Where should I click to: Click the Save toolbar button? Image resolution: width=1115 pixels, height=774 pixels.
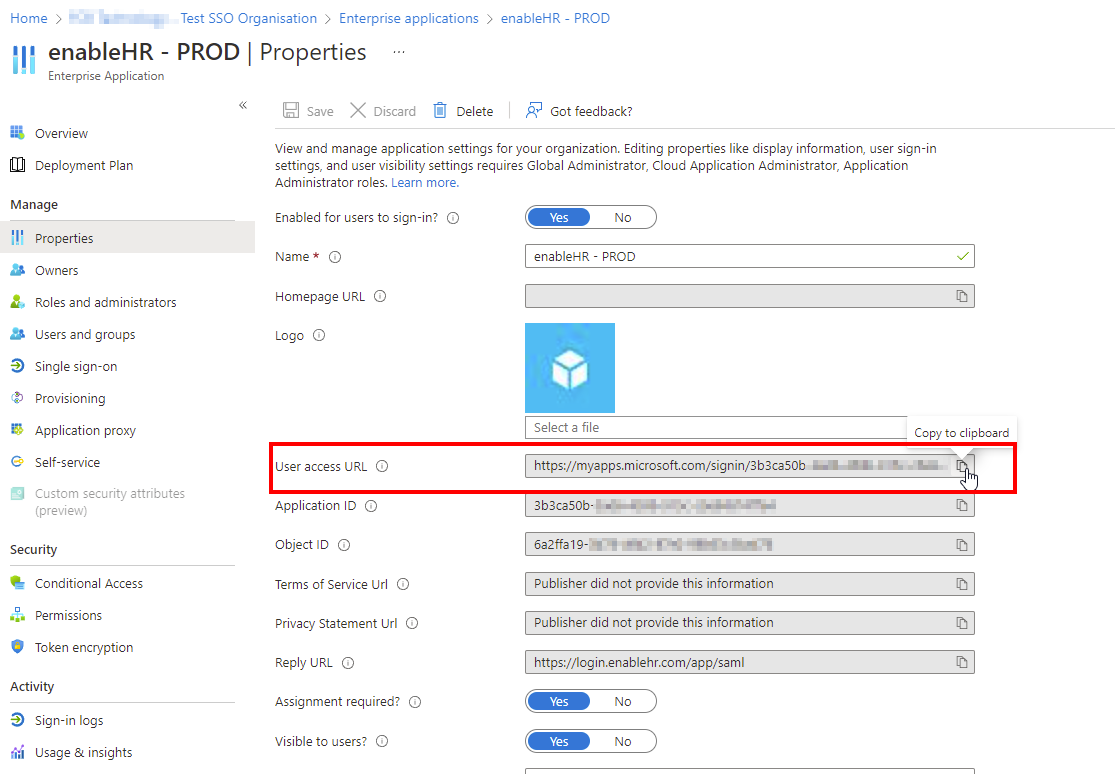tap(308, 111)
